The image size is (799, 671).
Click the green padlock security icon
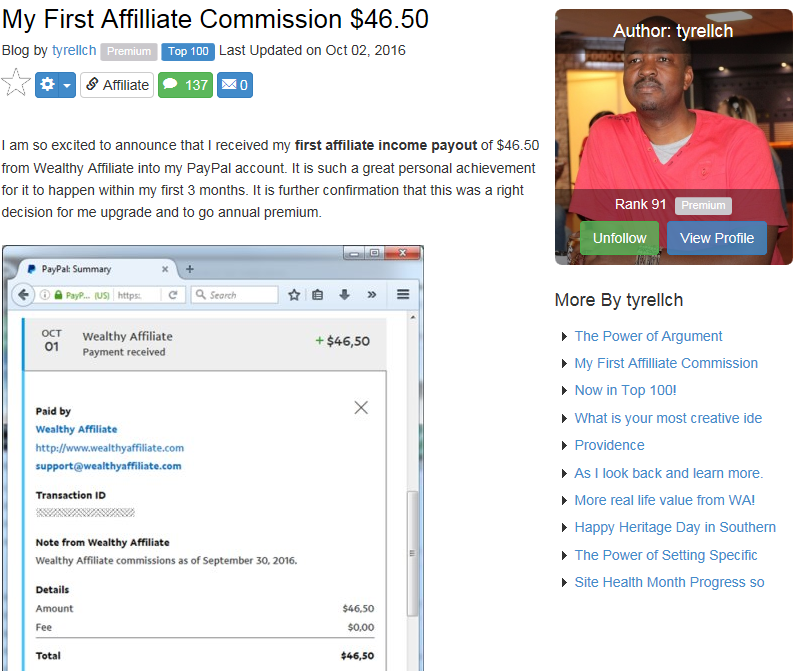click(58, 295)
